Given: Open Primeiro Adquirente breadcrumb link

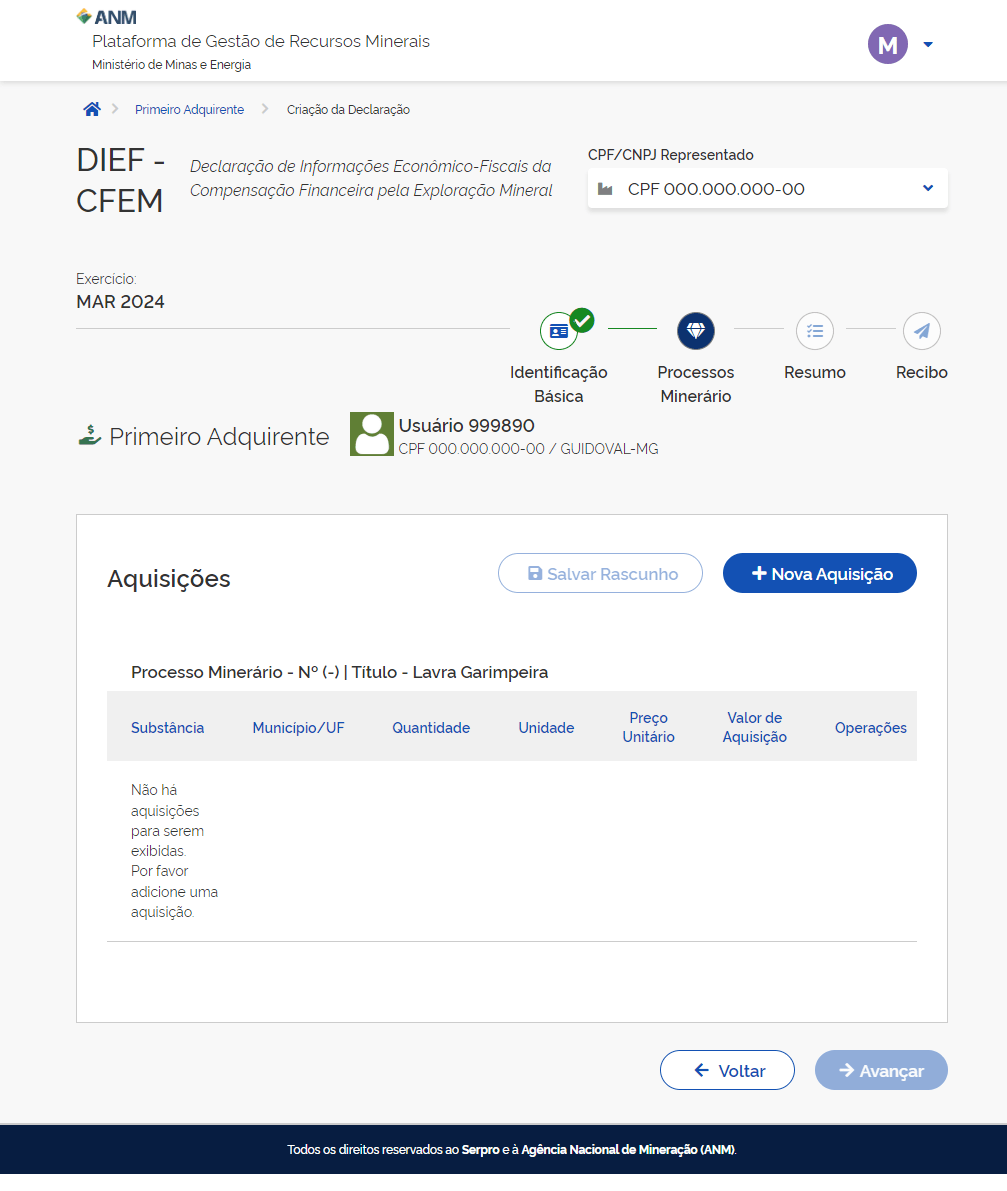Looking at the screenshot, I should (189, 110).
